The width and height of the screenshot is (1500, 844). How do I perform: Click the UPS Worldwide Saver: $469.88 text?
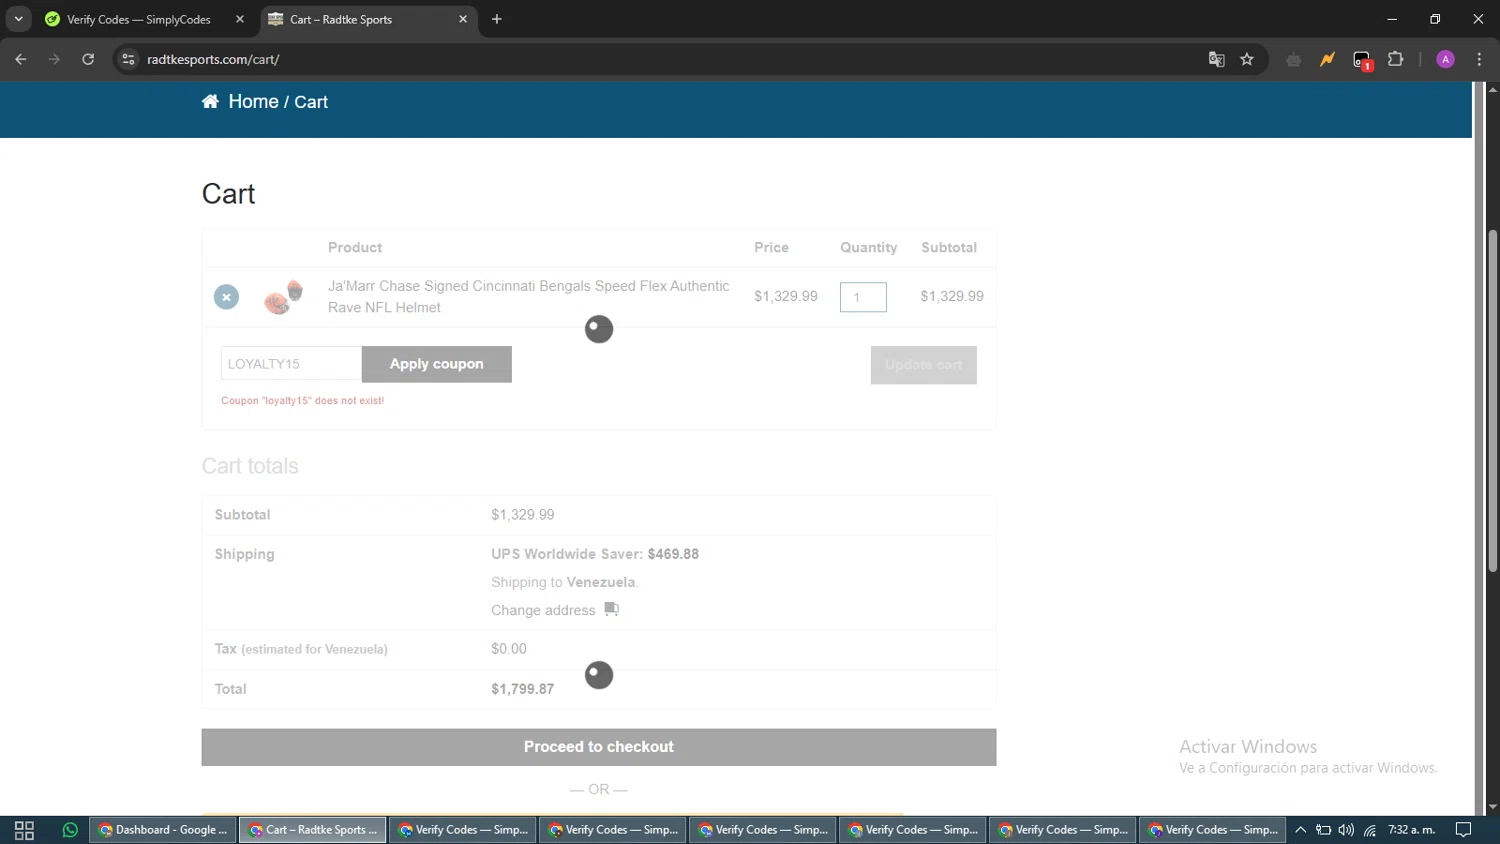595,554
